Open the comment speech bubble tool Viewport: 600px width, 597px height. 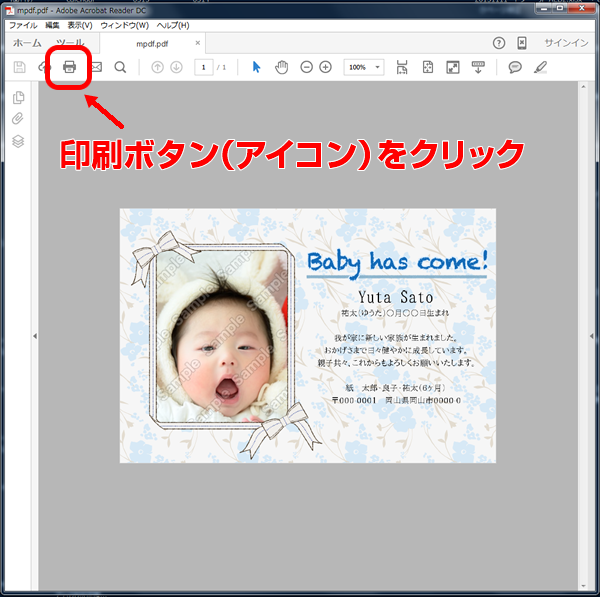tap(515, 67)
